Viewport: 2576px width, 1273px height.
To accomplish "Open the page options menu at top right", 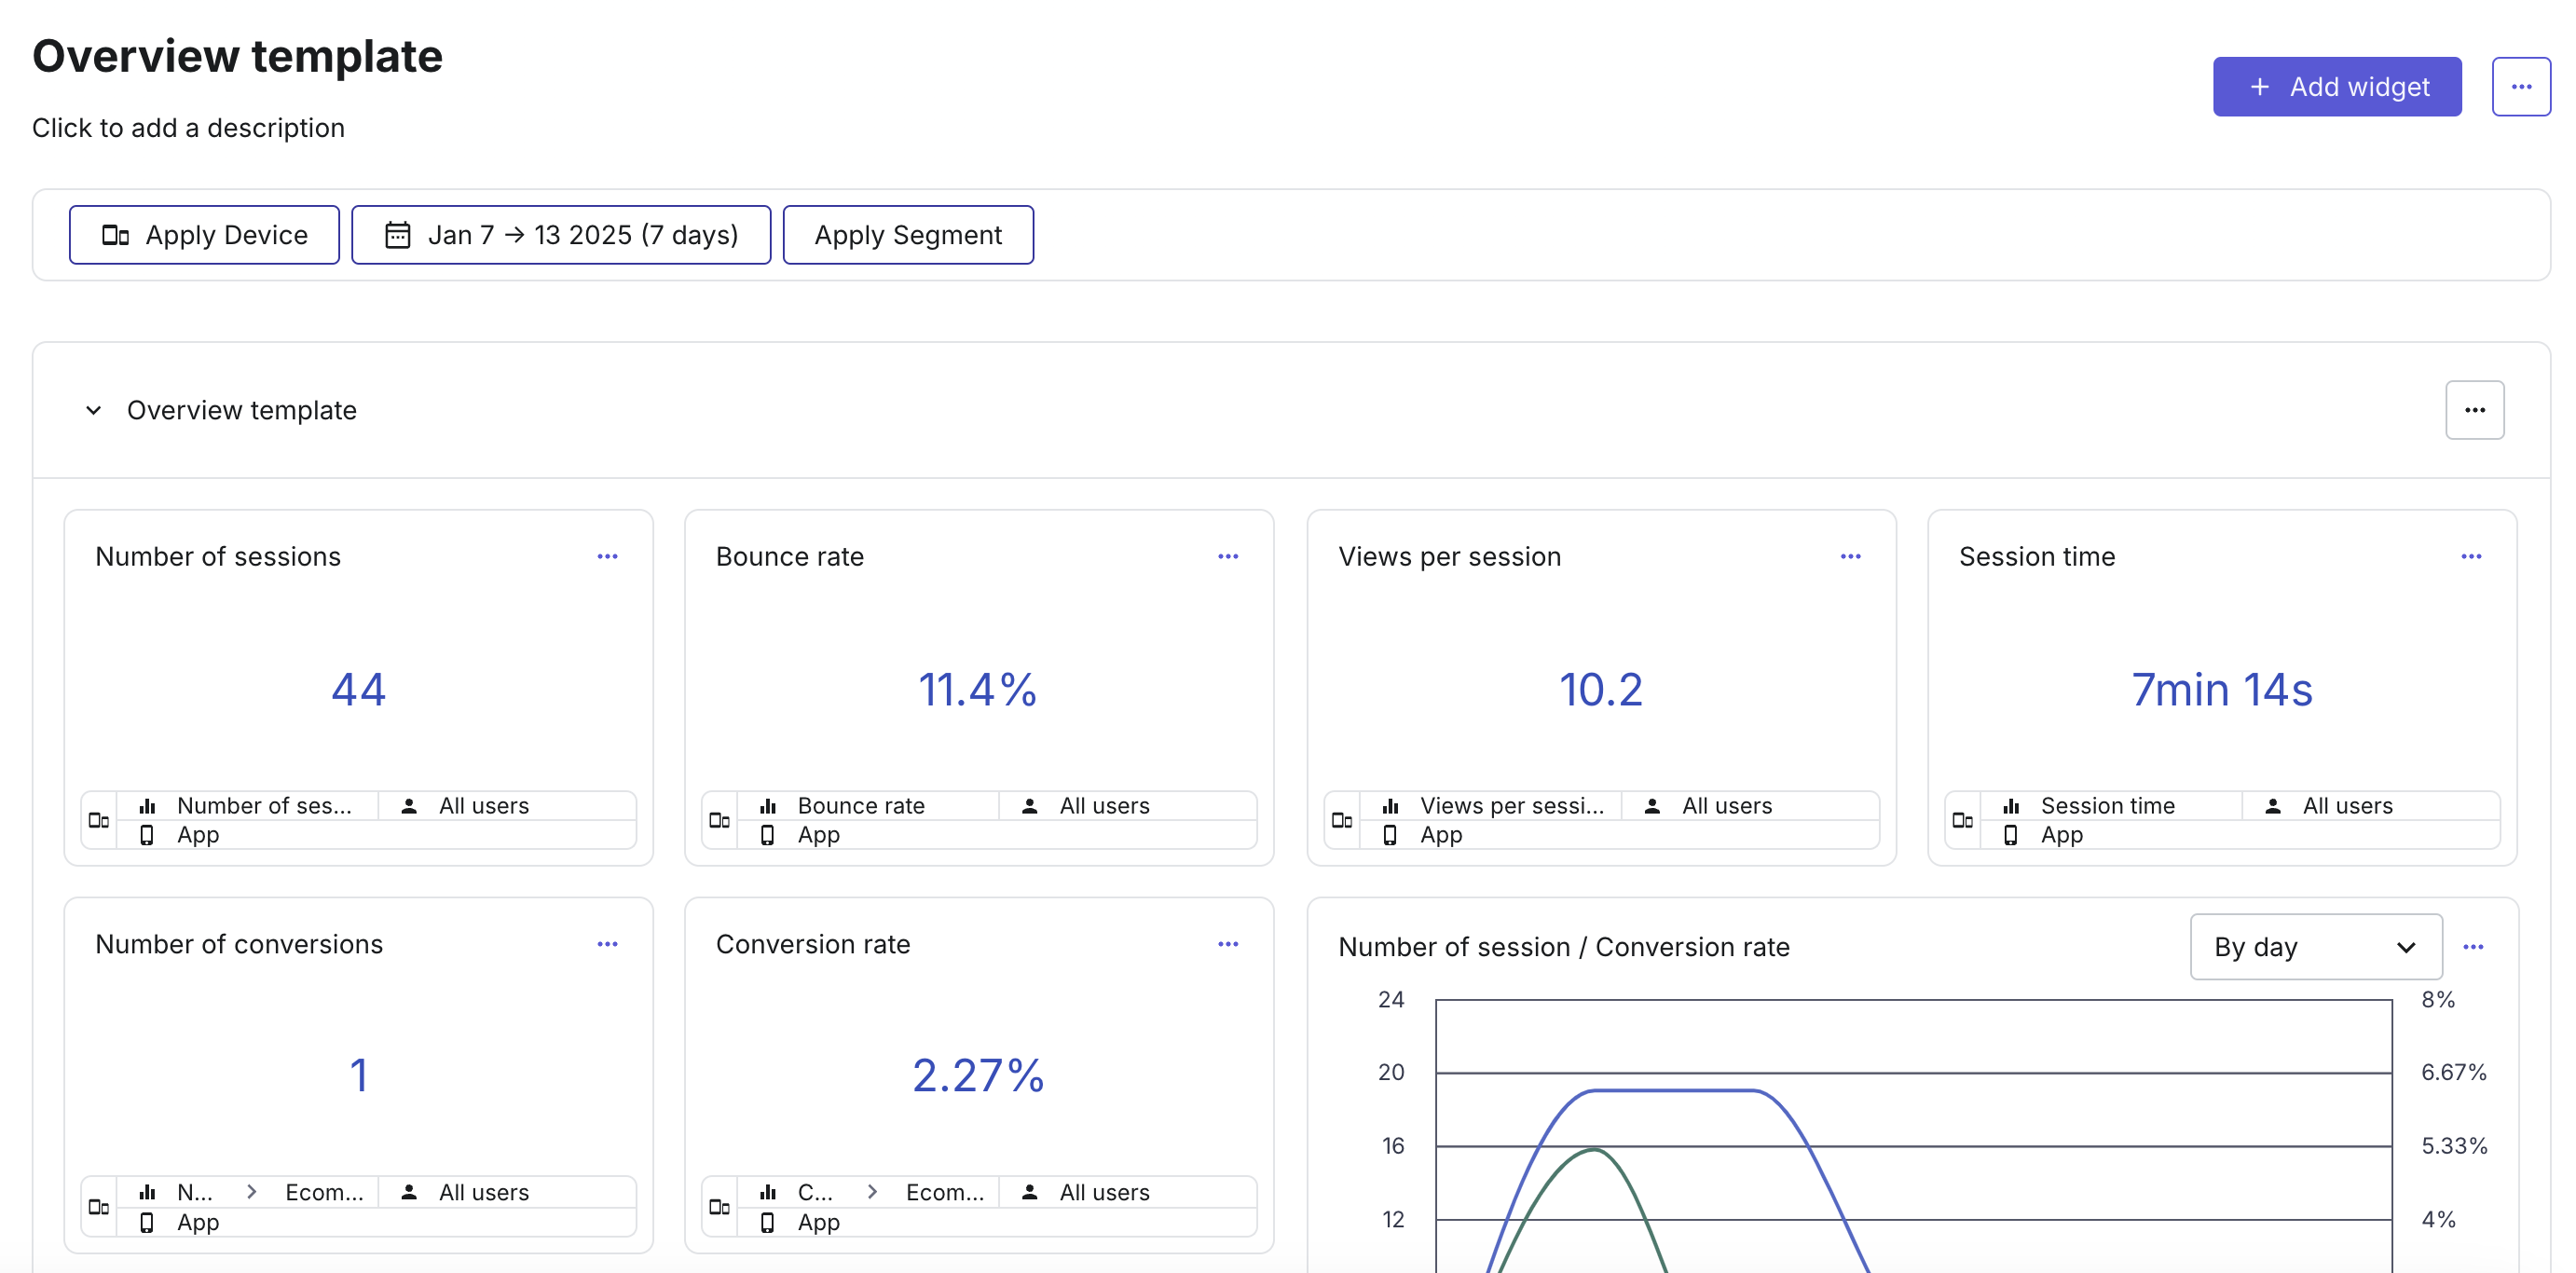I will coord(2522,86).
